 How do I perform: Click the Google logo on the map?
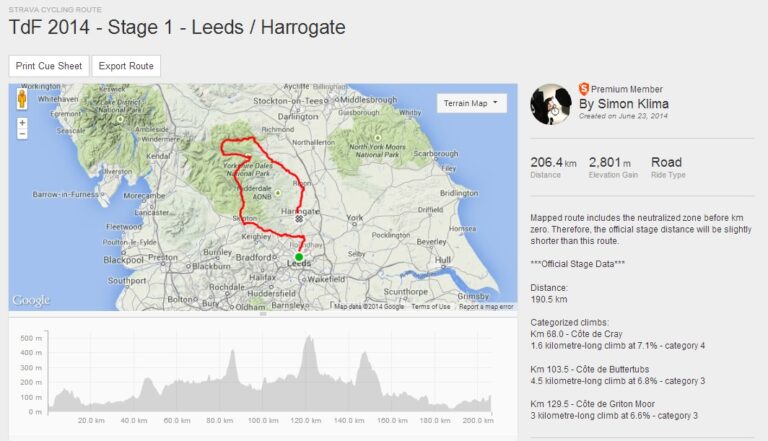[30, 301]
